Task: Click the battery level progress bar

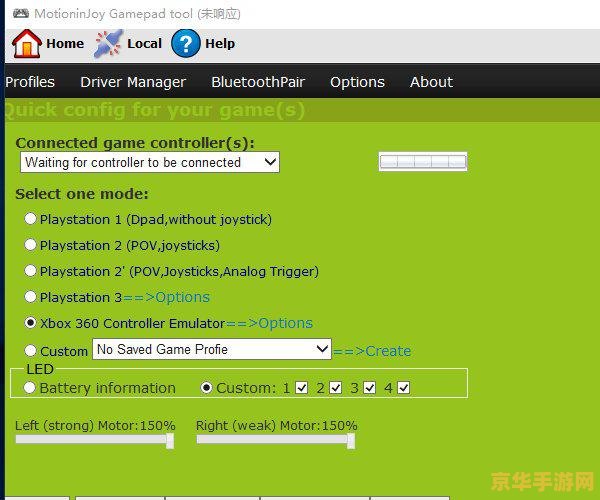Action: pos(423,161)
